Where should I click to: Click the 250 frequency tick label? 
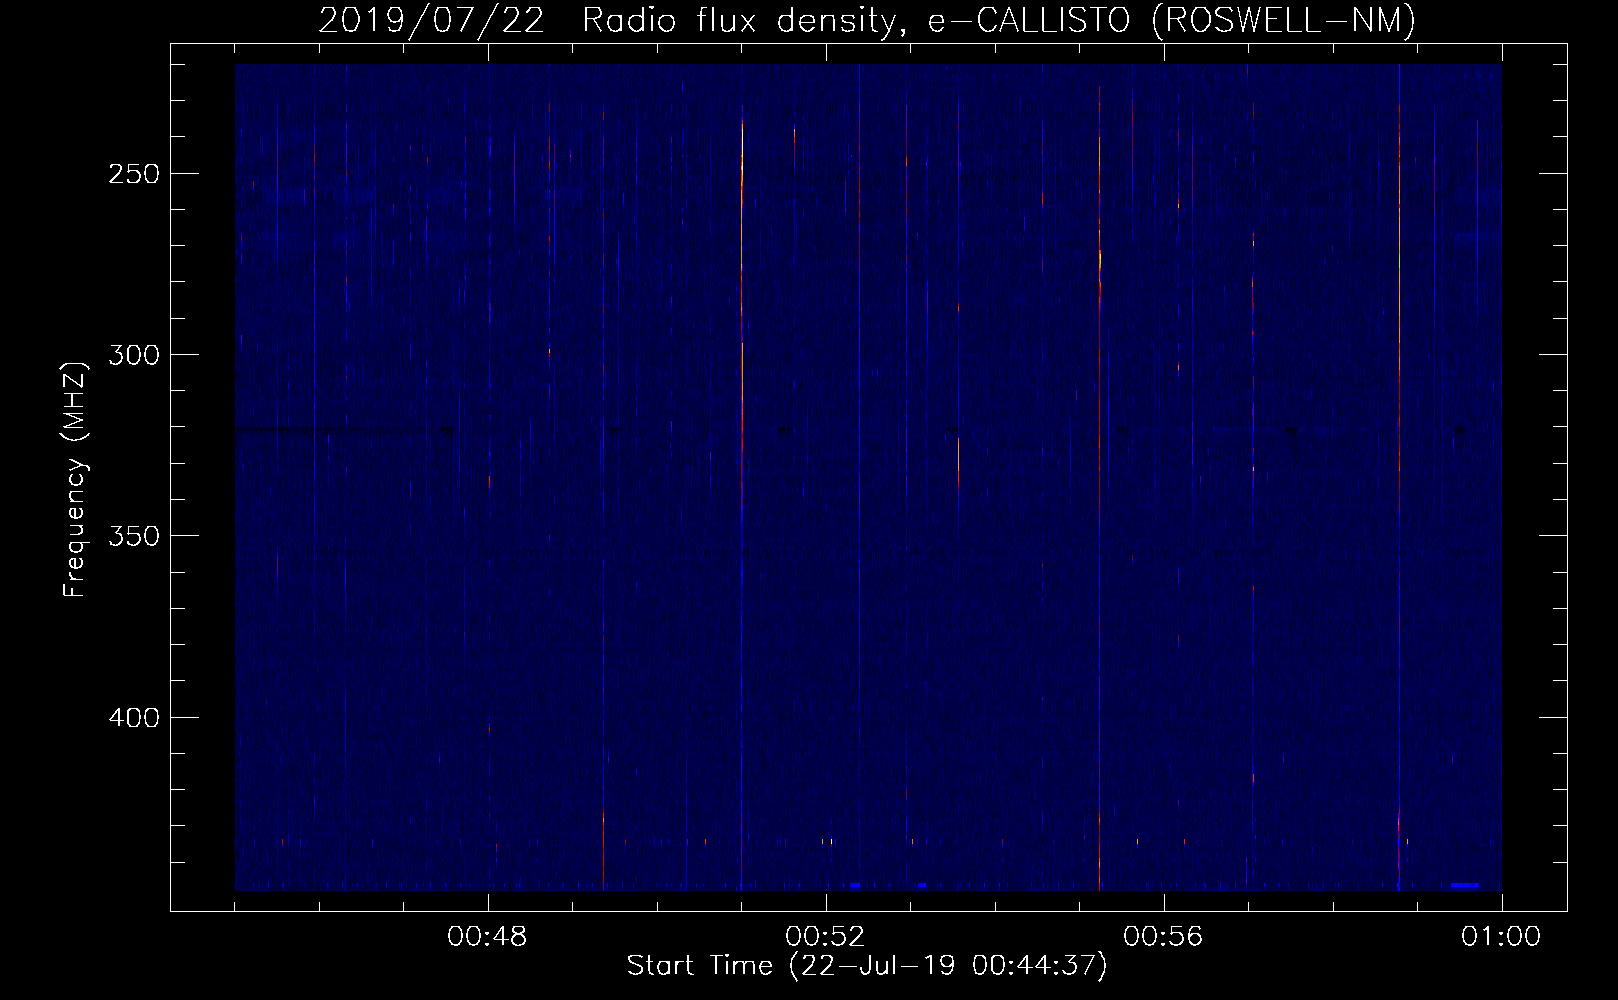pyautogui.click(x=133, y=174)
